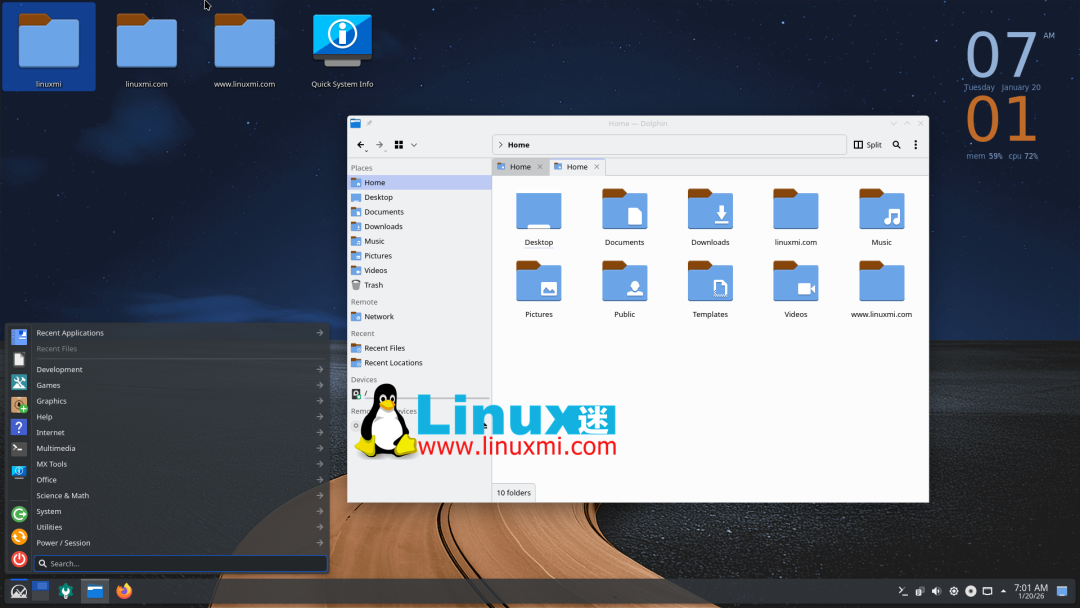This screenshot has width=1080, height=608.
Task: Open the clipboard manager icon in system tray
Action: coord(920,591)
